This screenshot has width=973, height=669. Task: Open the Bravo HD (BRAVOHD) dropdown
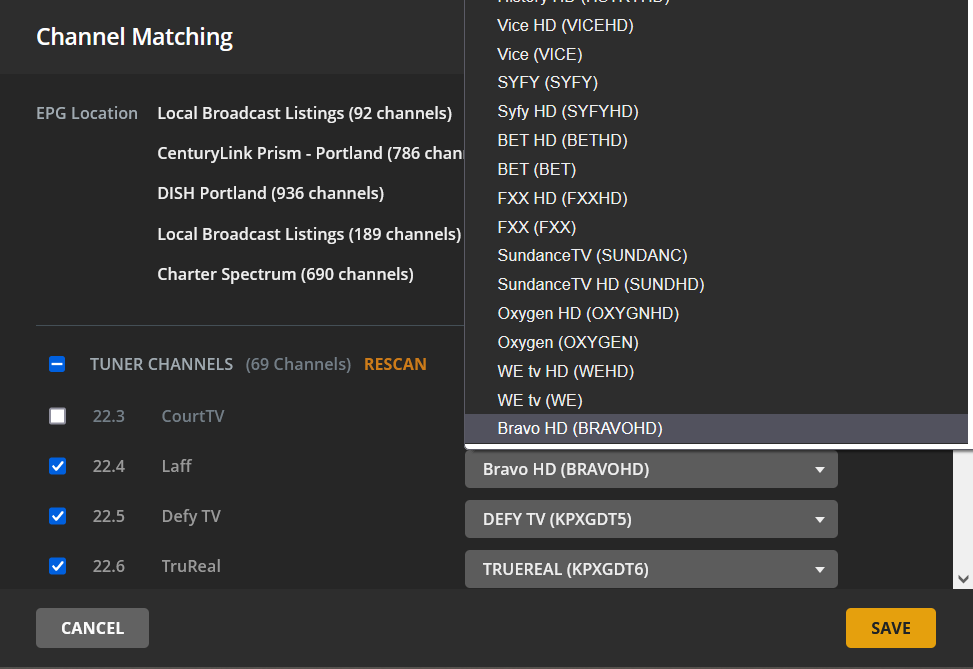click(651, 469)
